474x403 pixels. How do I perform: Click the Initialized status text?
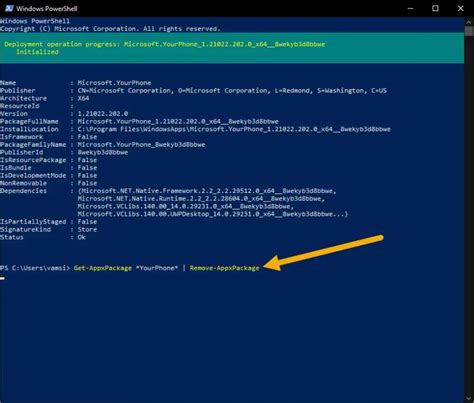click(37, 52)
